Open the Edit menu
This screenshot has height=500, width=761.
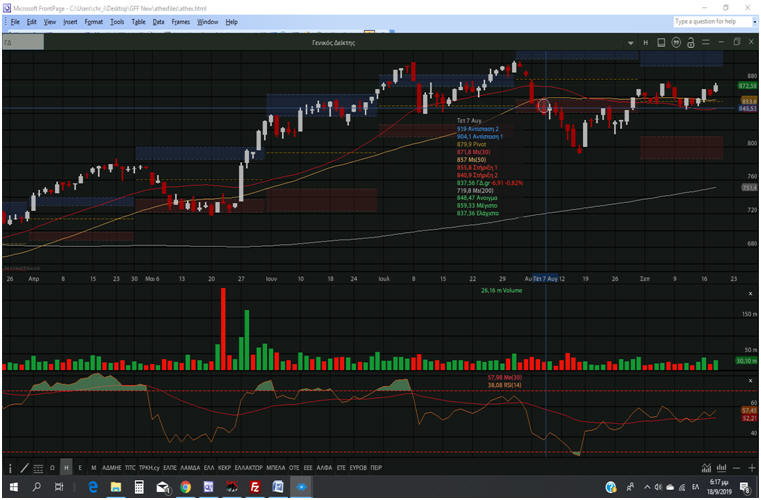pos(32,22)
